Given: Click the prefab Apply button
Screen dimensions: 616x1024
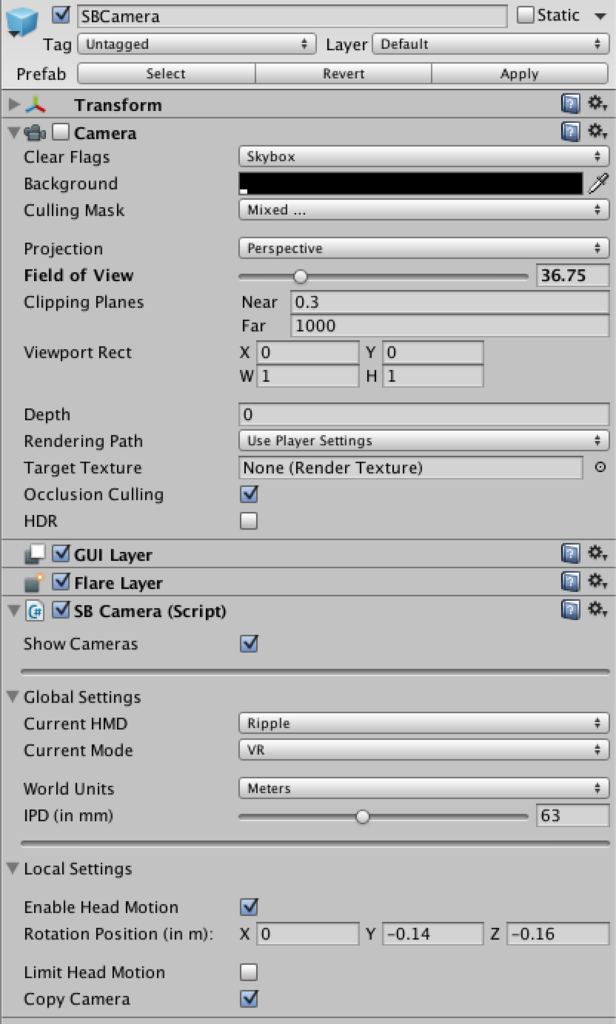Looking at the screenshot, I should click(520, 74).
